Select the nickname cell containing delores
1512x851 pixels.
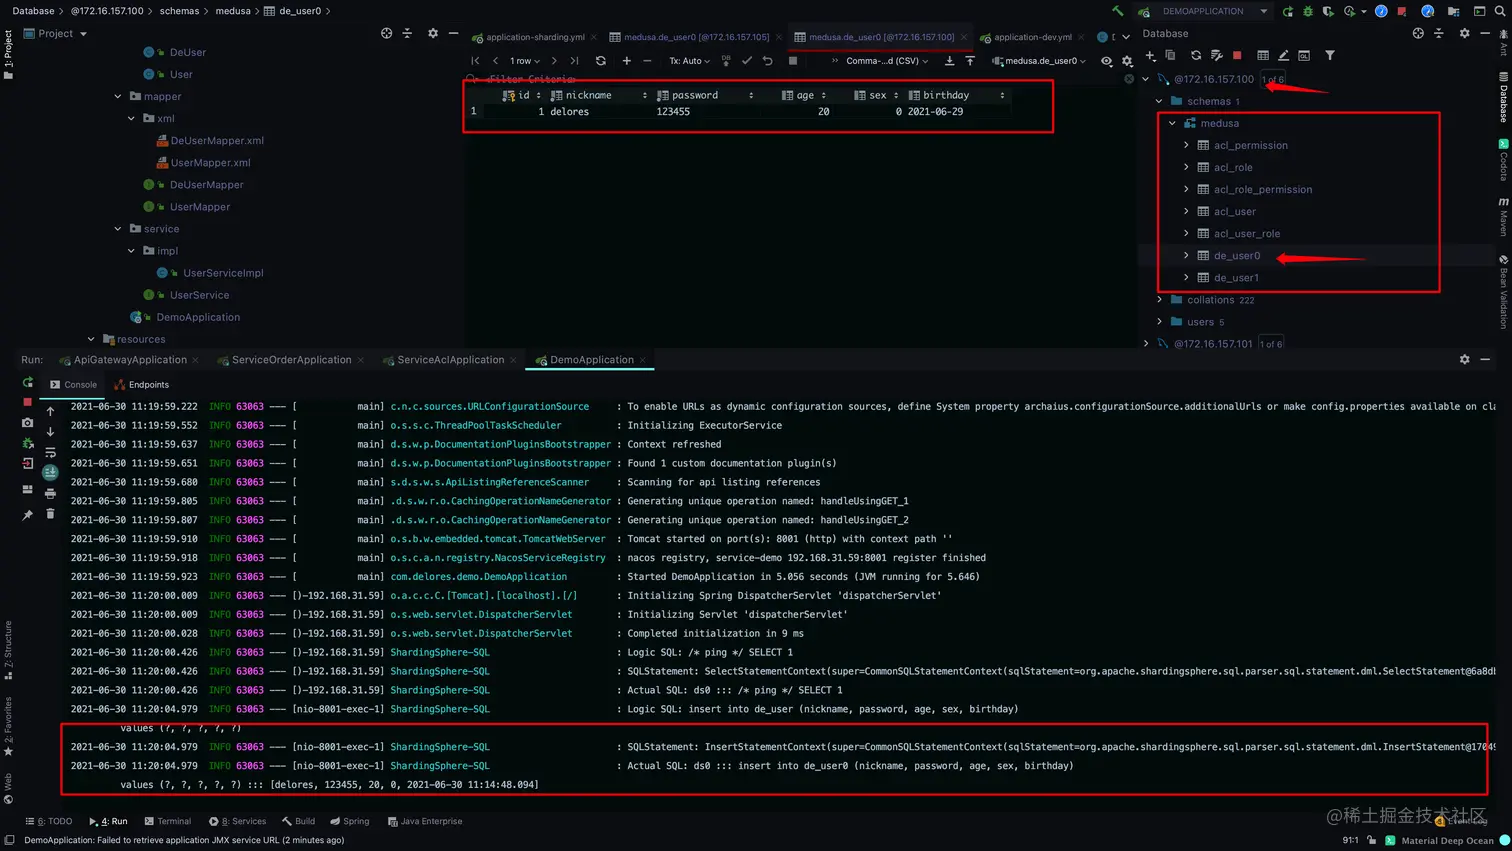[598, 112]
